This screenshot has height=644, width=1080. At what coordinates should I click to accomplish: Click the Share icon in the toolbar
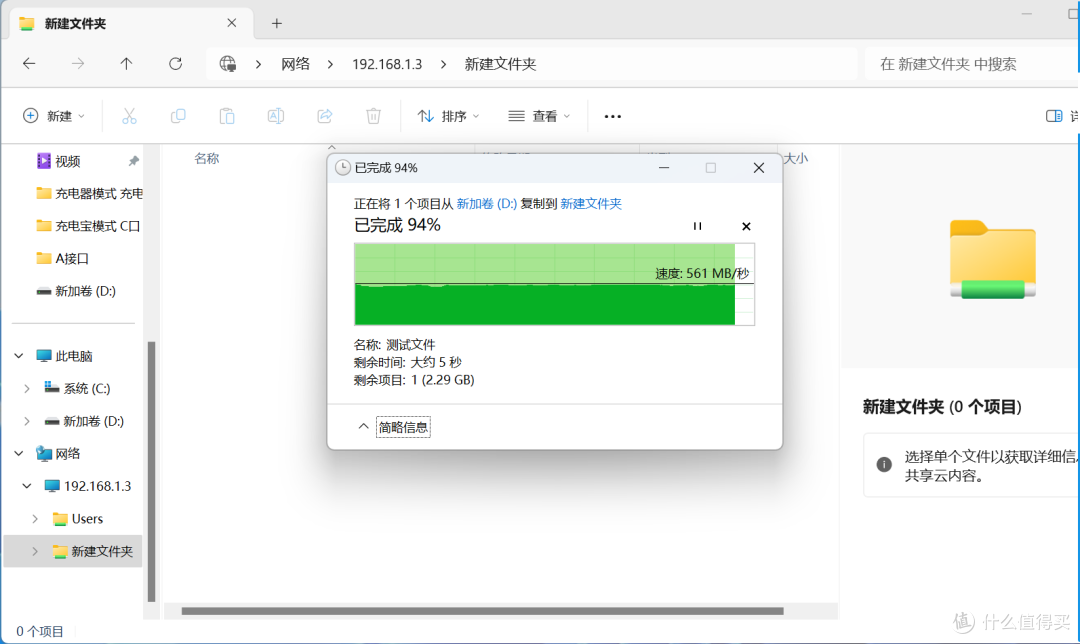click(324, 116)
